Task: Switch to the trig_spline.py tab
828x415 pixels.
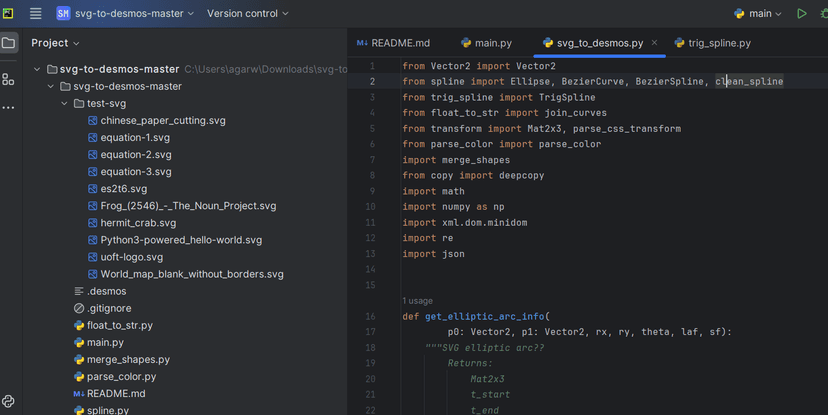Action: click(712, 43)
